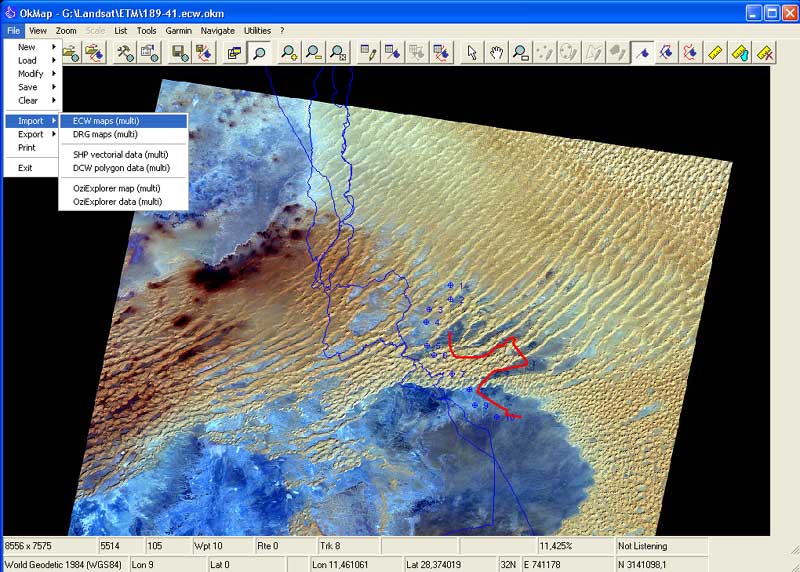The image size is (800, 572).
Task: Select the blue flag waypoint tool
Action: tap(642, 53)
